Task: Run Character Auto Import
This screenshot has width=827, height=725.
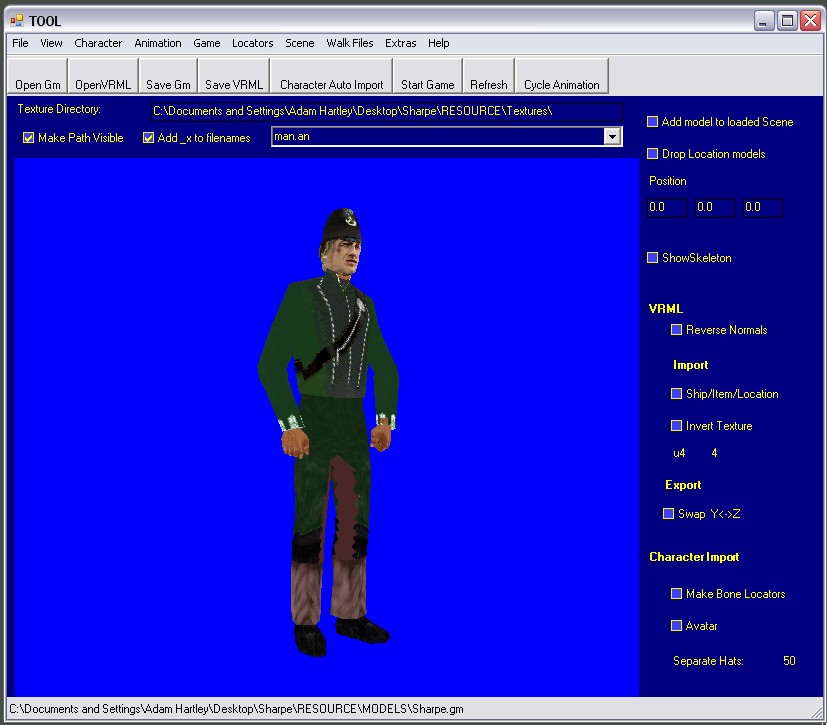Action: click(x=331, y=76)
